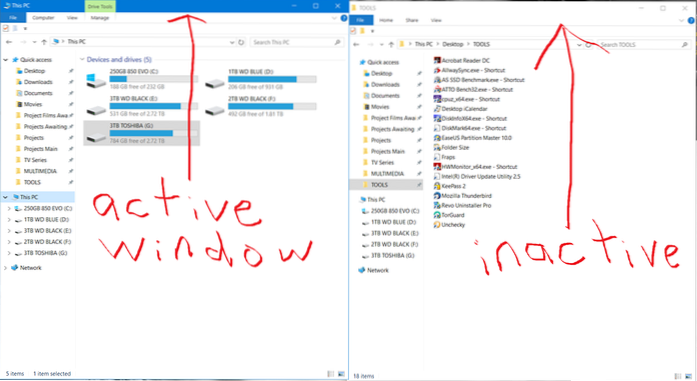This screenshot has height=381, width=697.
Task: Select Unchecky shortcut
Action: 449,225
